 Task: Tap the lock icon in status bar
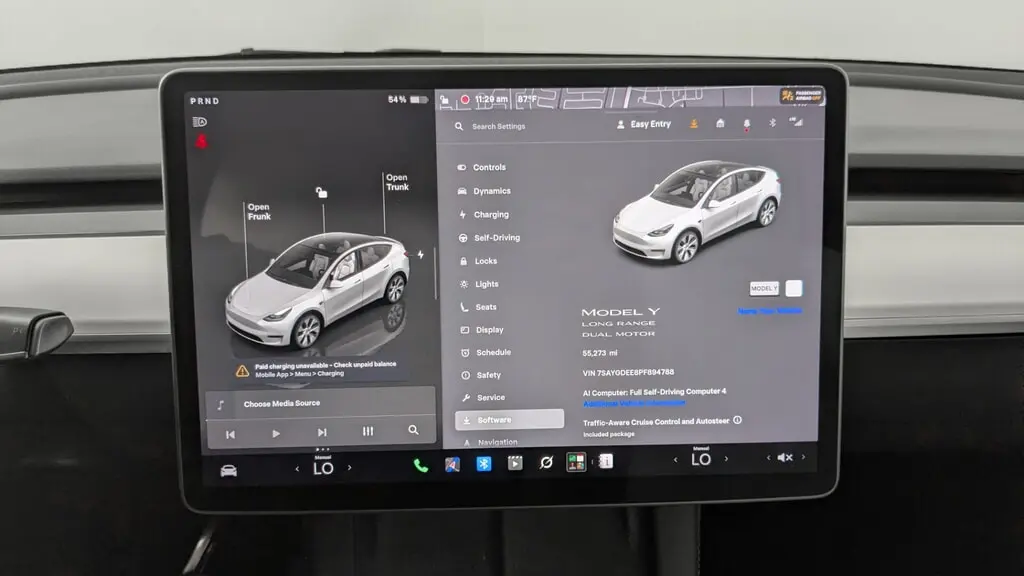pyautogui.click(x=445, y=100)
